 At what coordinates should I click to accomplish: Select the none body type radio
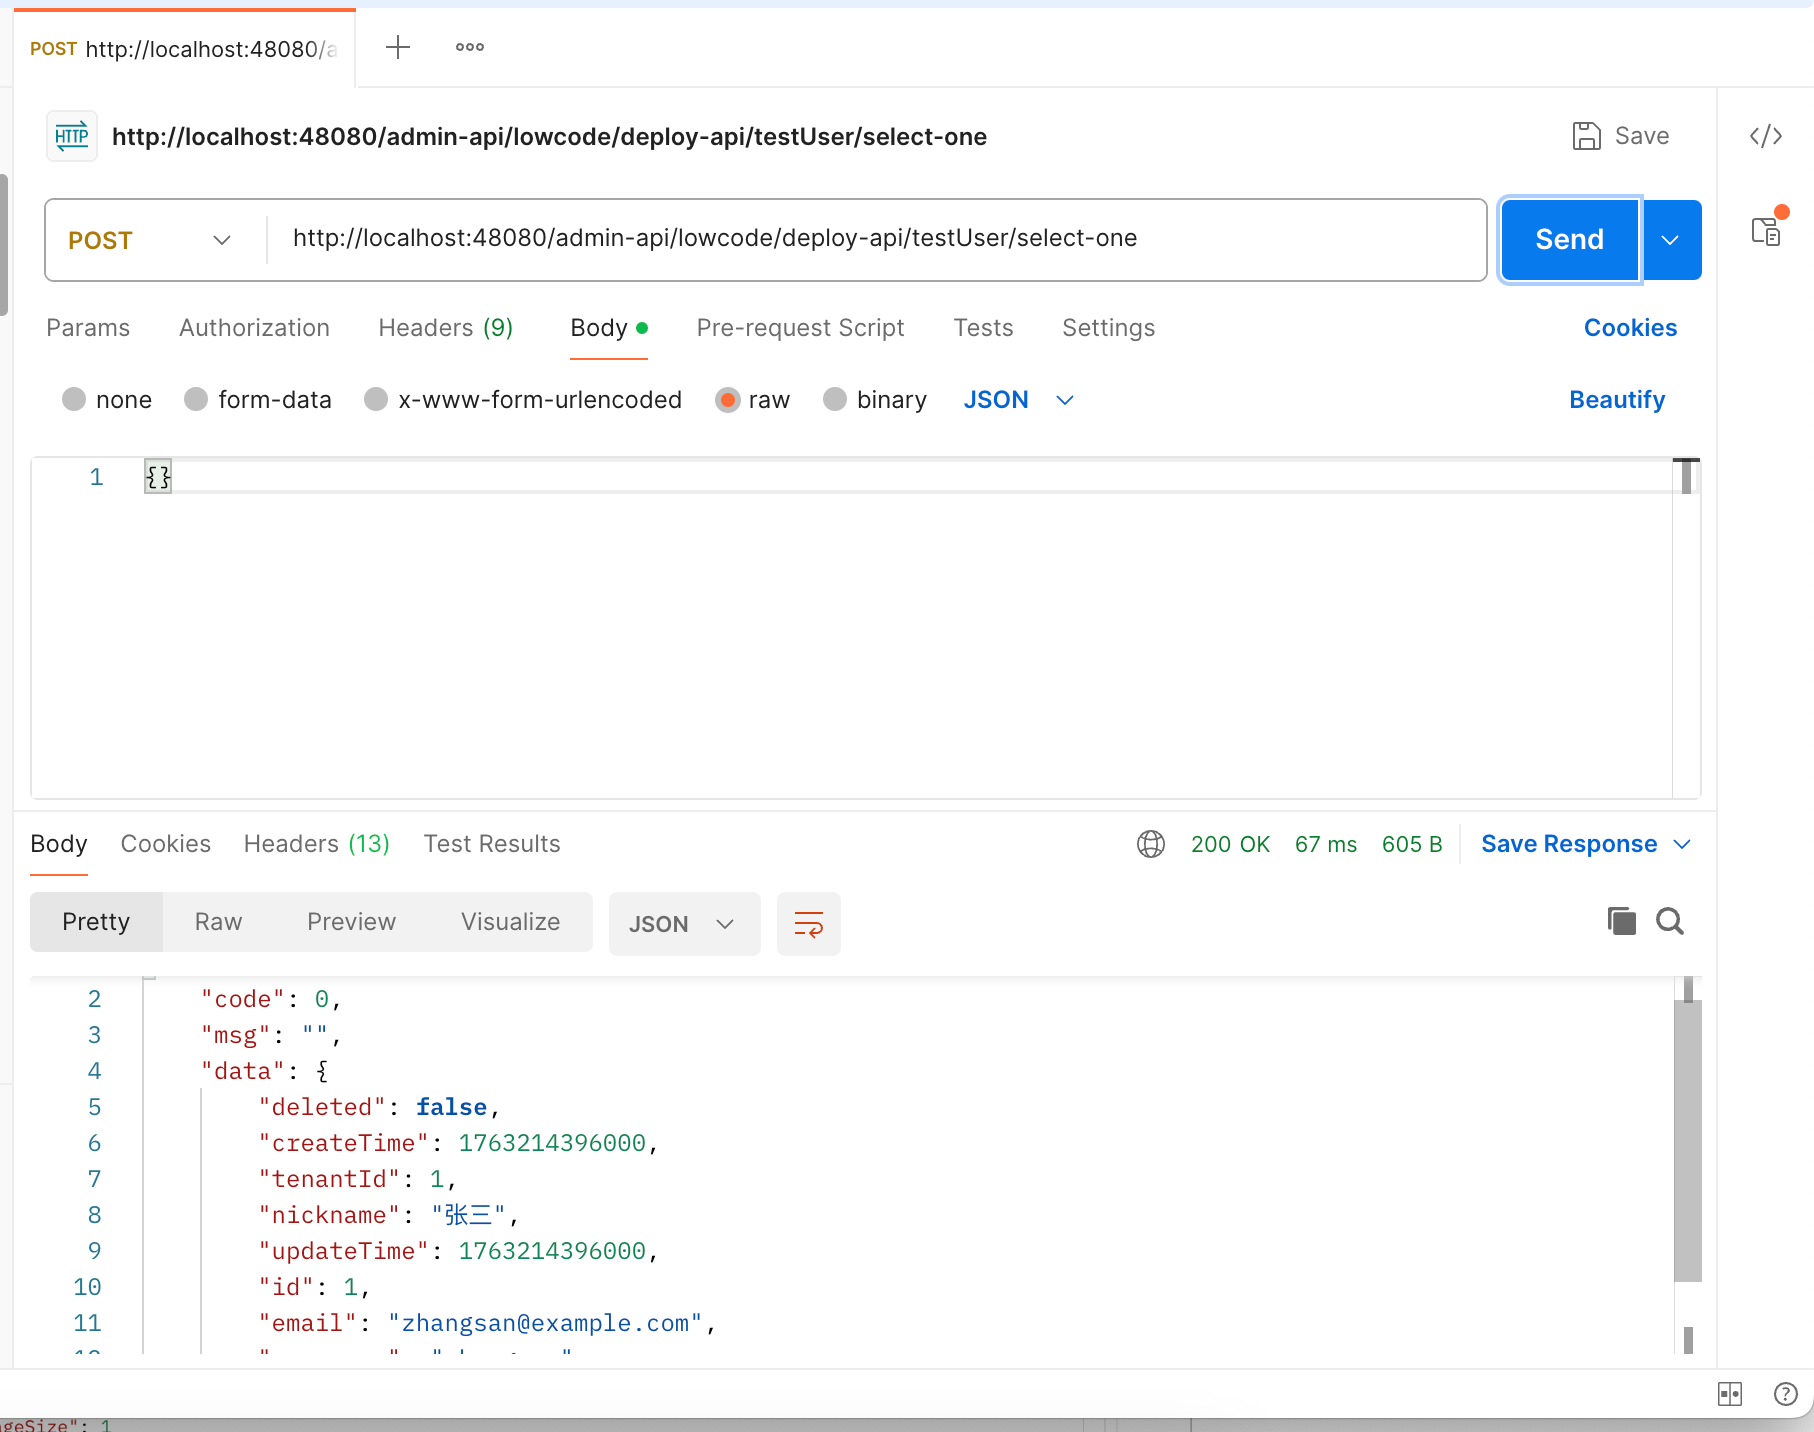(x=74, y=400)
